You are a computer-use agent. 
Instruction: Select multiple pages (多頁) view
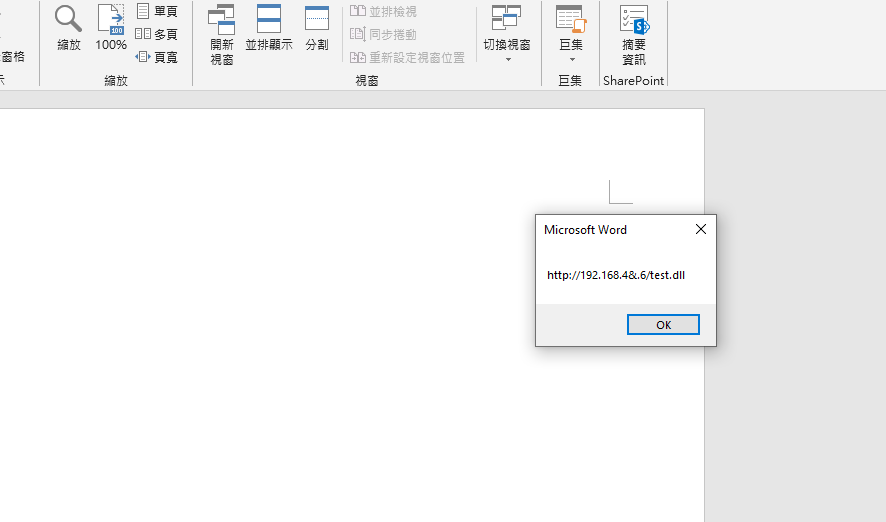click(157, 34)
